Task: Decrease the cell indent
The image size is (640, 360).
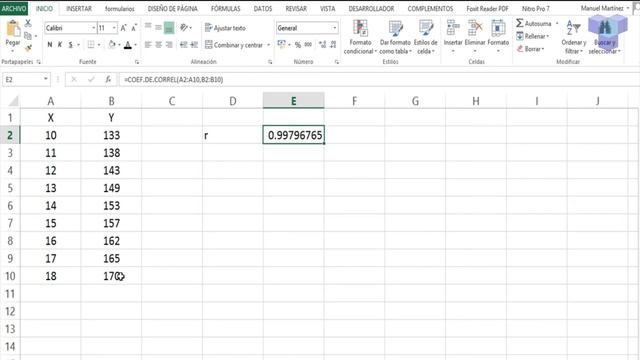Action: (x=184, y=44)
